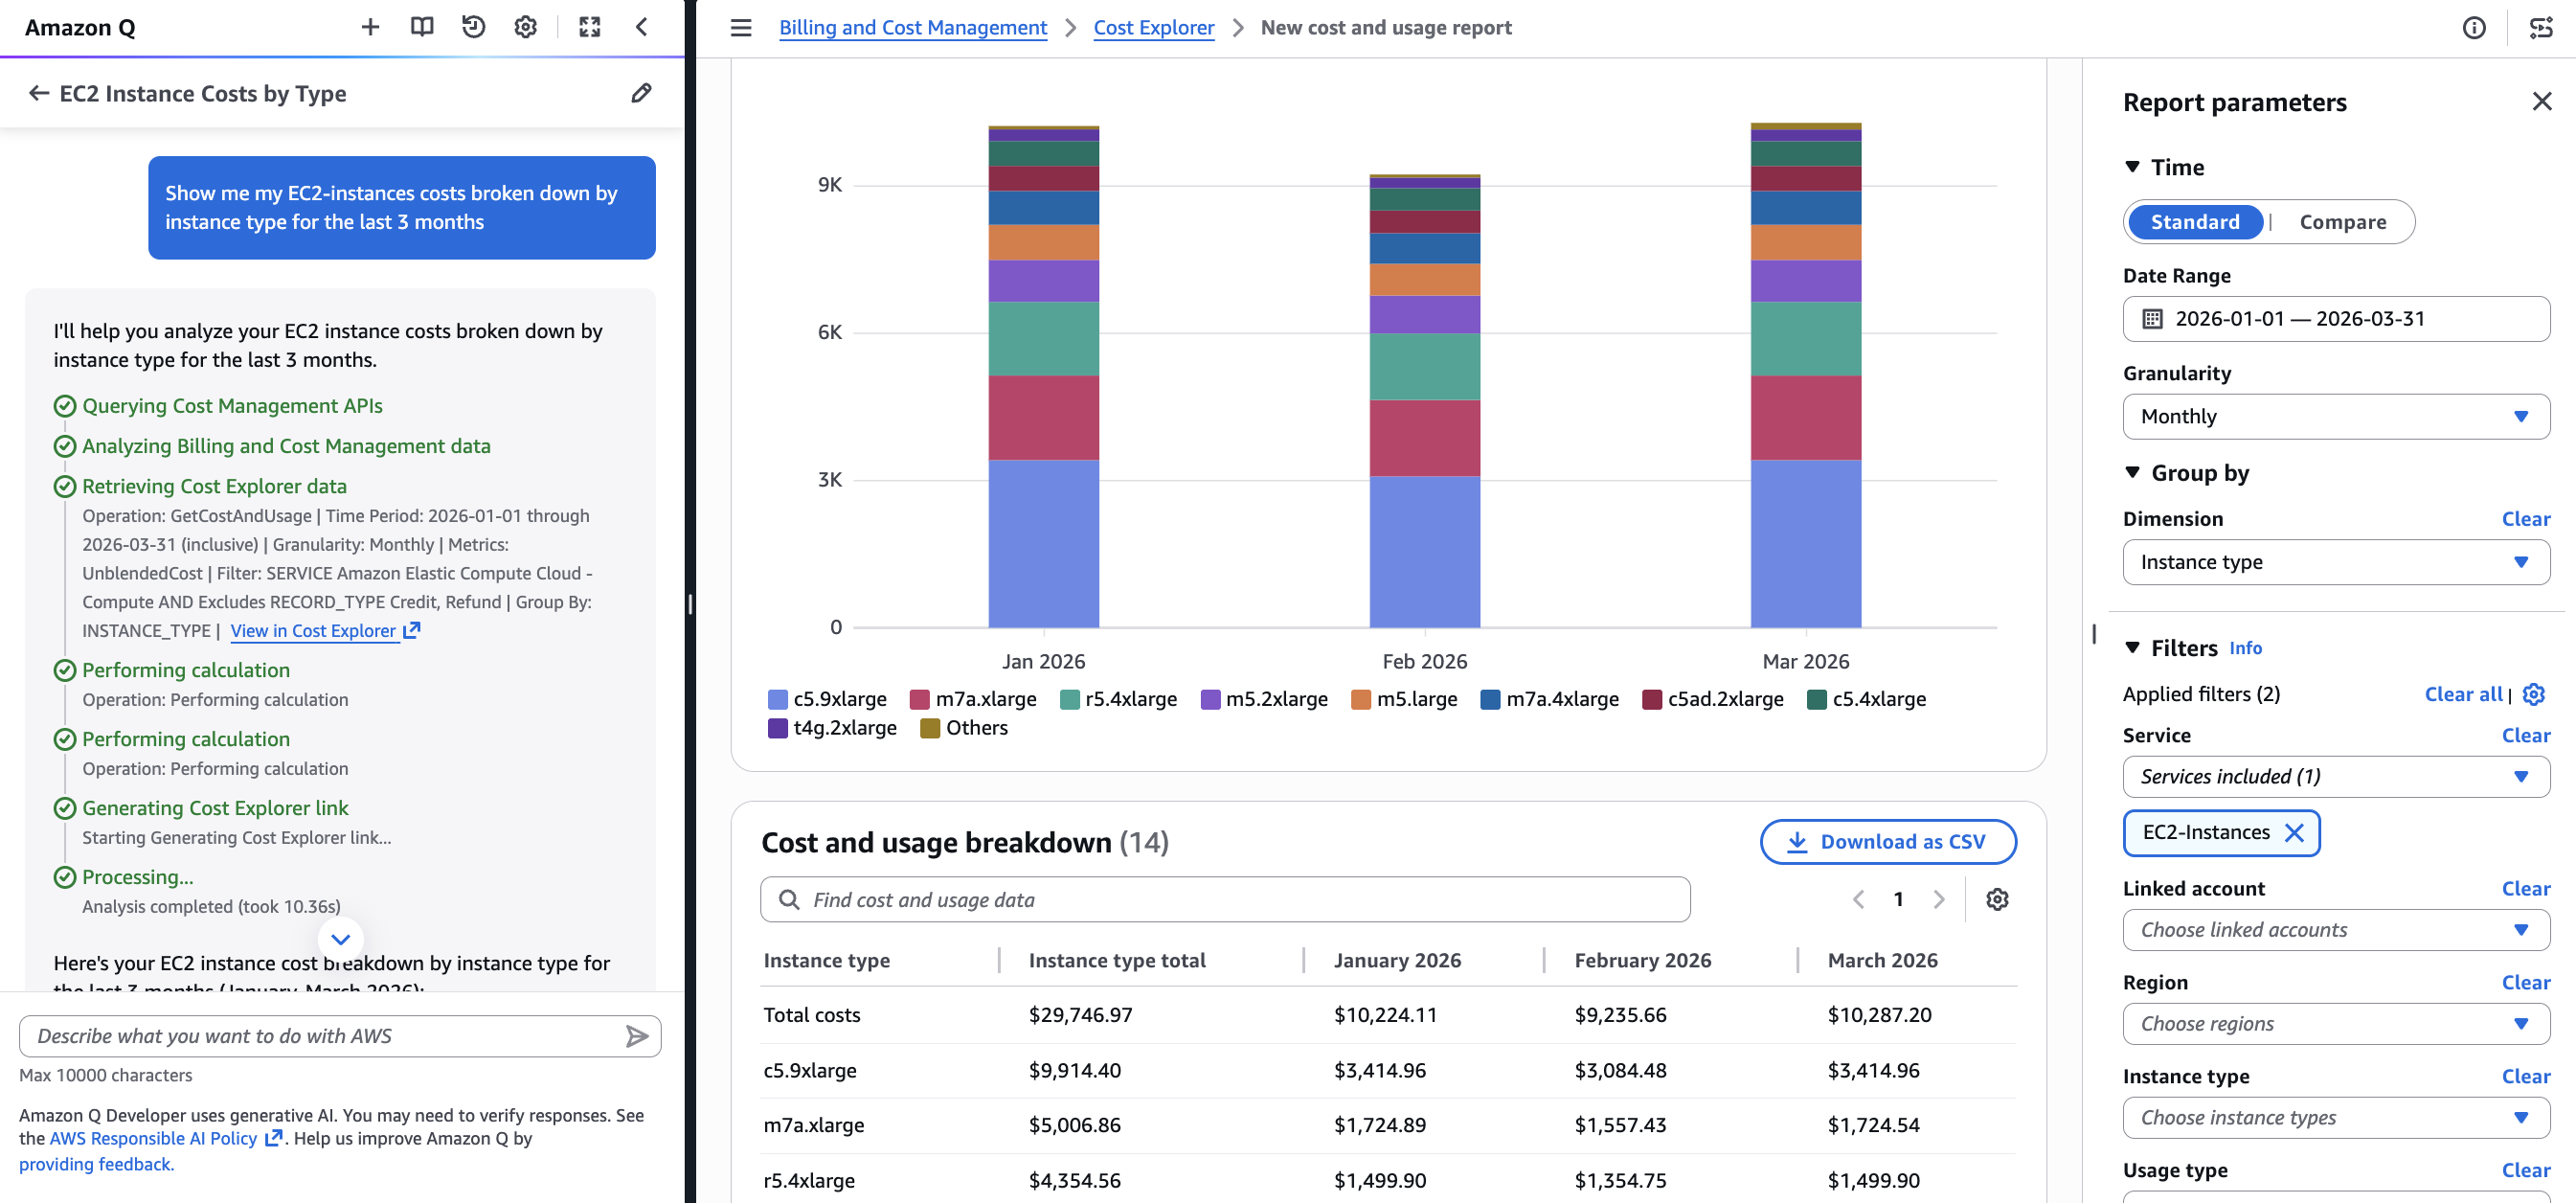Click the info icon near the top right
The height and width of the screenshot is (1203, 2576).
click(2475, 27)
